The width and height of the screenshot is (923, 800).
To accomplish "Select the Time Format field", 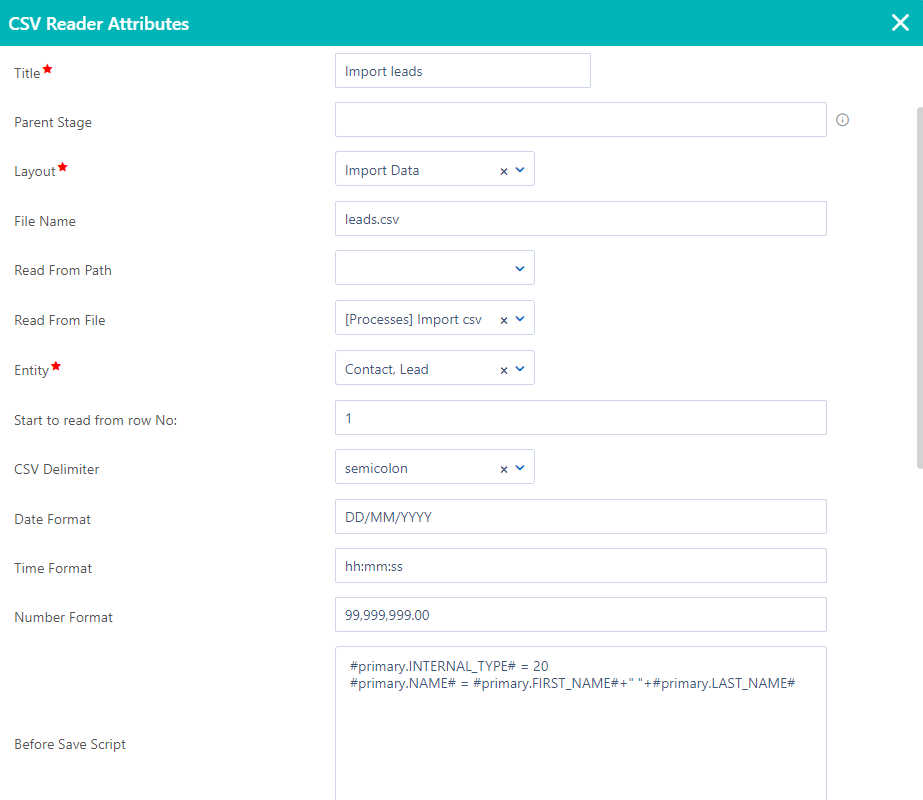I will click(x=580, y=565).
